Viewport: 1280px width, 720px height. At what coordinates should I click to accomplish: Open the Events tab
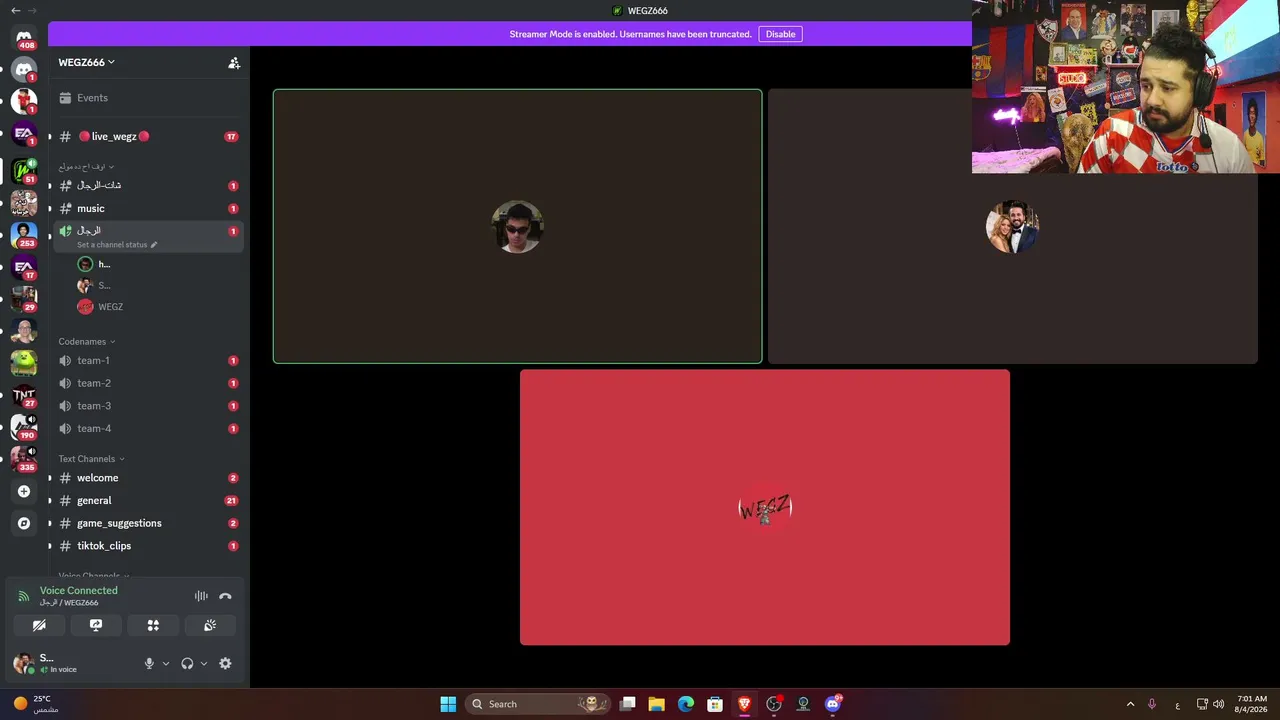click(147, 98)
